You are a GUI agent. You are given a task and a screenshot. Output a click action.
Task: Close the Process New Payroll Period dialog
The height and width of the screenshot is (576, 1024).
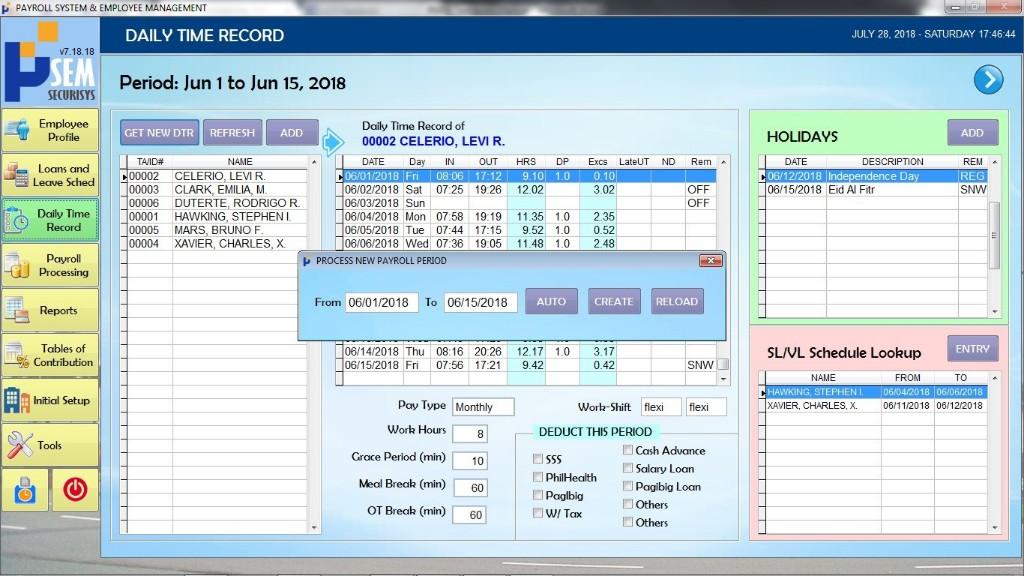point(711,261)
